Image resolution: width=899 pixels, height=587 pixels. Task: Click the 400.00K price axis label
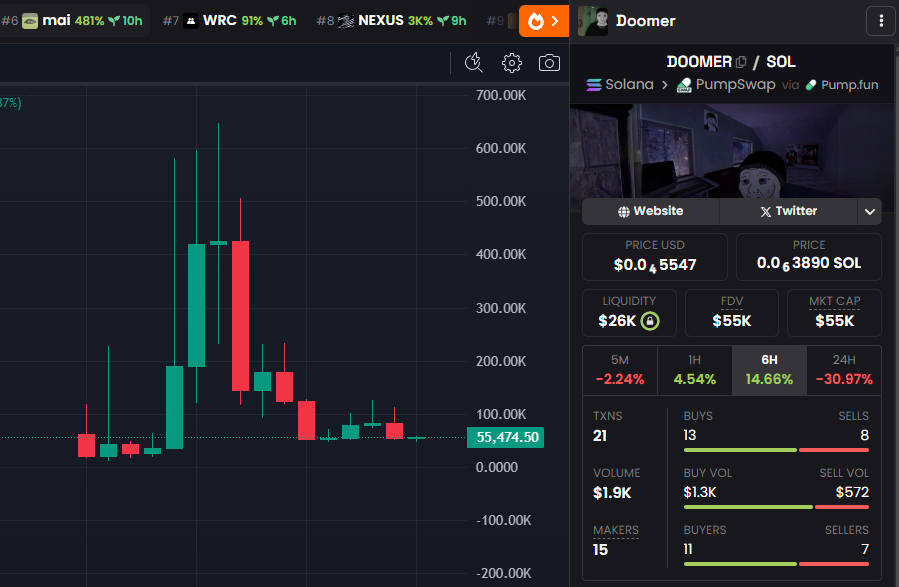coord(501,254)
